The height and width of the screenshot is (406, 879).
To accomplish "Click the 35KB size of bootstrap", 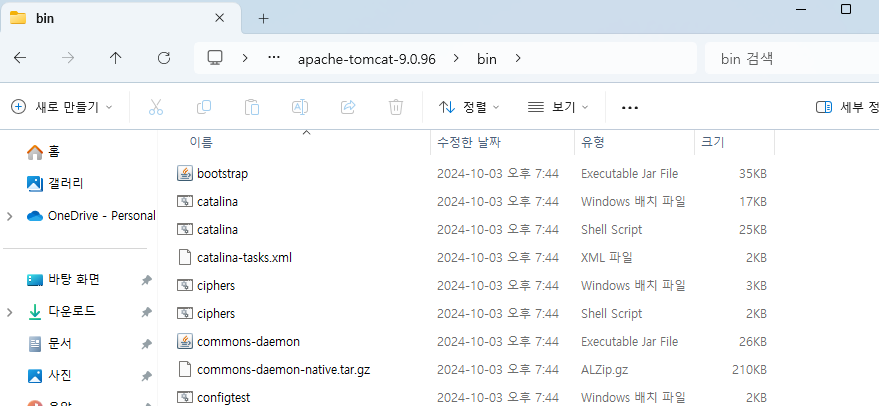I will [x=752, y=173].
